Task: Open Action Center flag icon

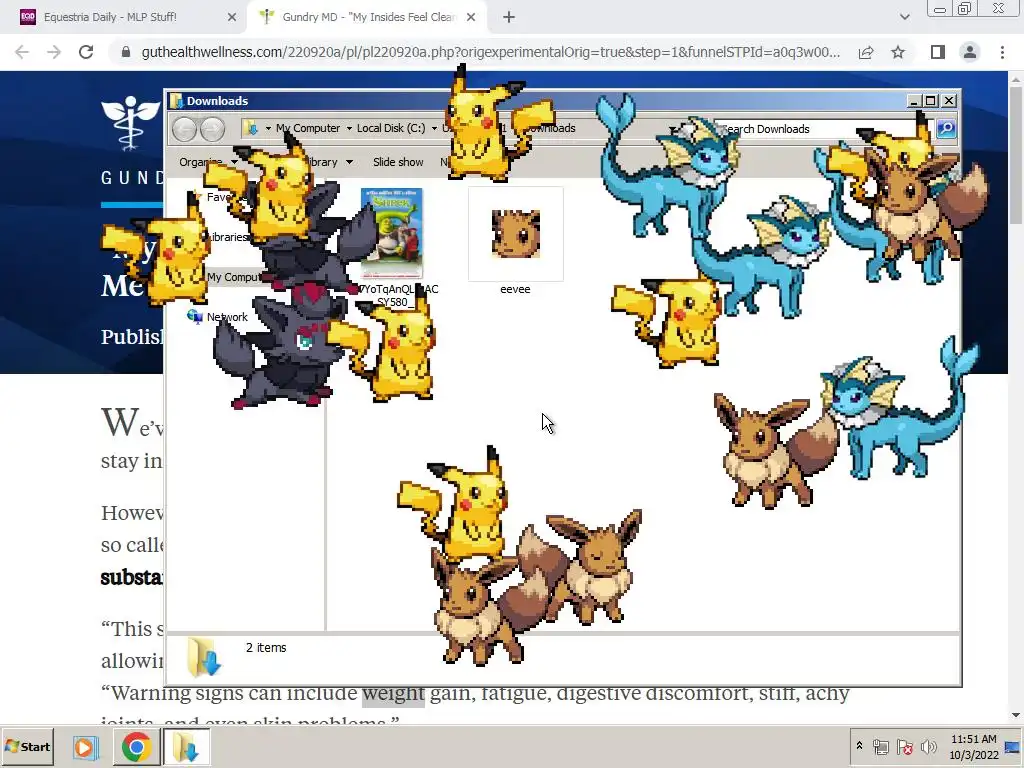Action: [904, 747]
